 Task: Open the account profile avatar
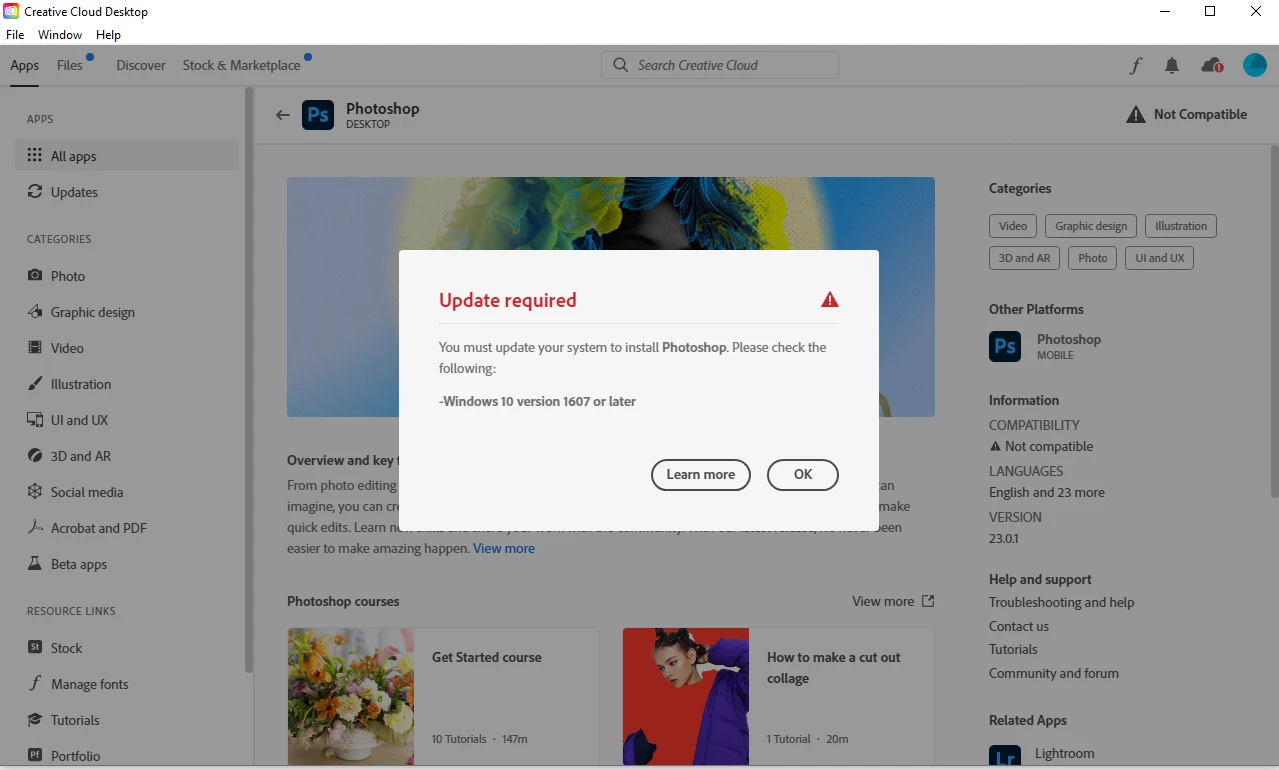(x=1255, y=66)
